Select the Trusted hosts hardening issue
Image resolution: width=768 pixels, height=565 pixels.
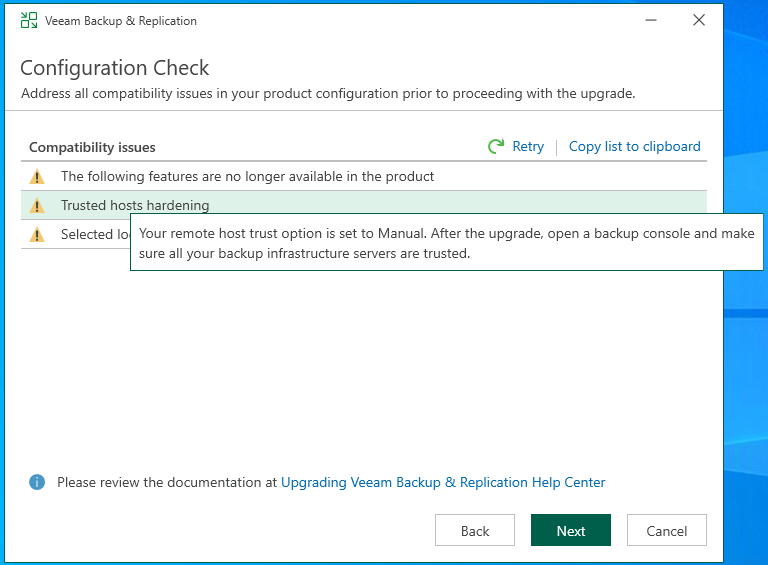pyautogui.click(x=135, y=206)
